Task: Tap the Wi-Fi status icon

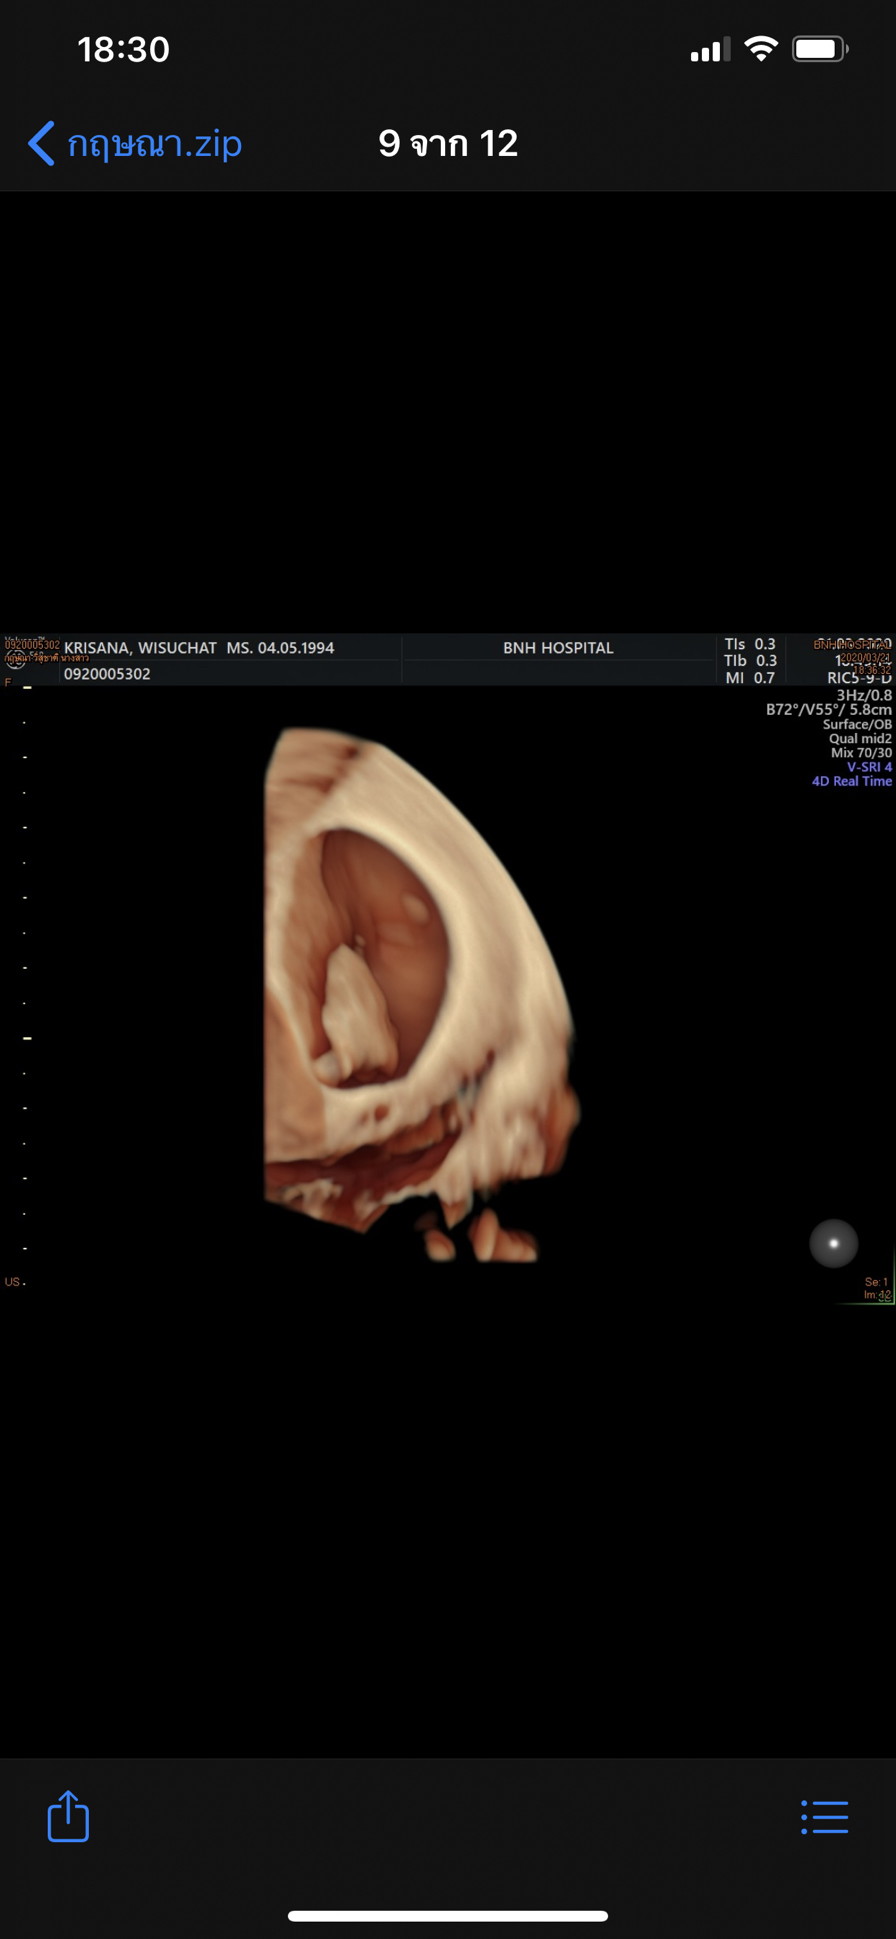Action: point(761,49)
